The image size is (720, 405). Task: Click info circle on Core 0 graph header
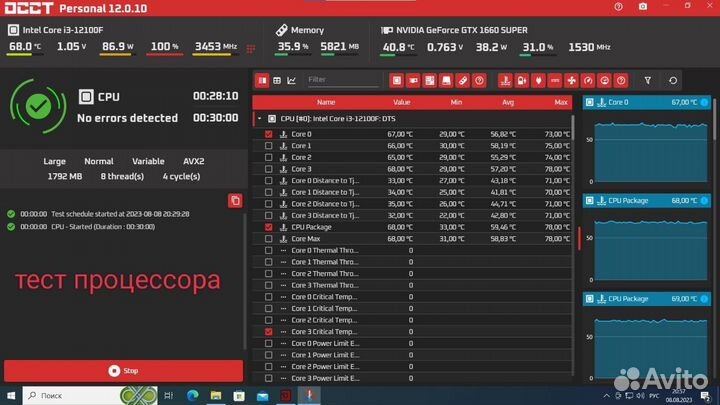704,102
